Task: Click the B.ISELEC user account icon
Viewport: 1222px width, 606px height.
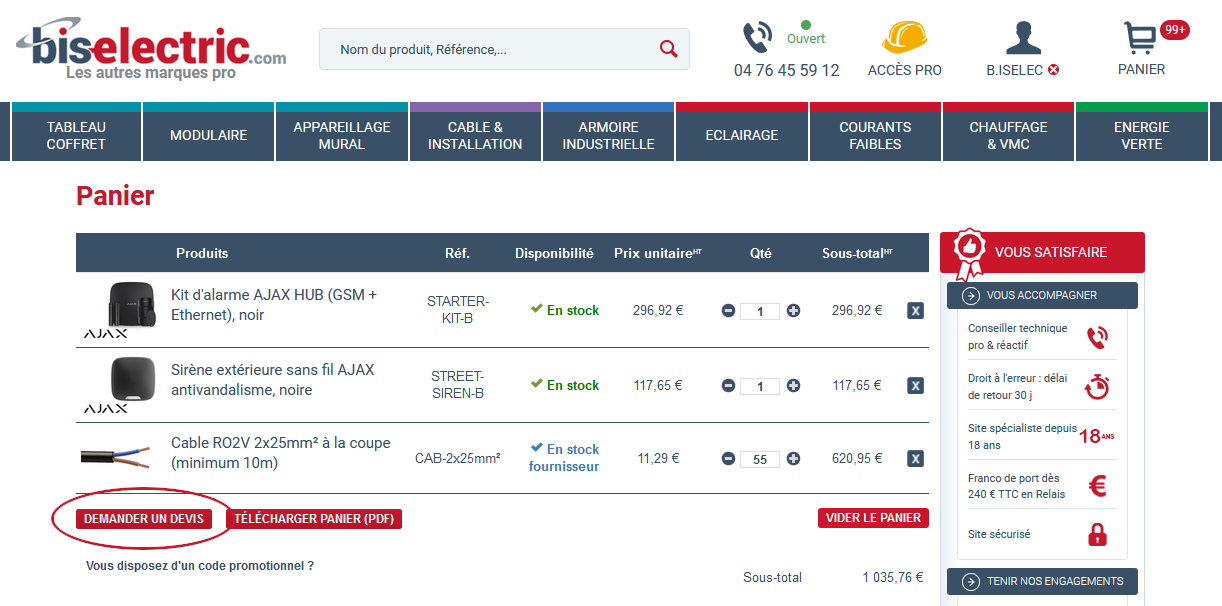Action: [x=1023, y=38]
